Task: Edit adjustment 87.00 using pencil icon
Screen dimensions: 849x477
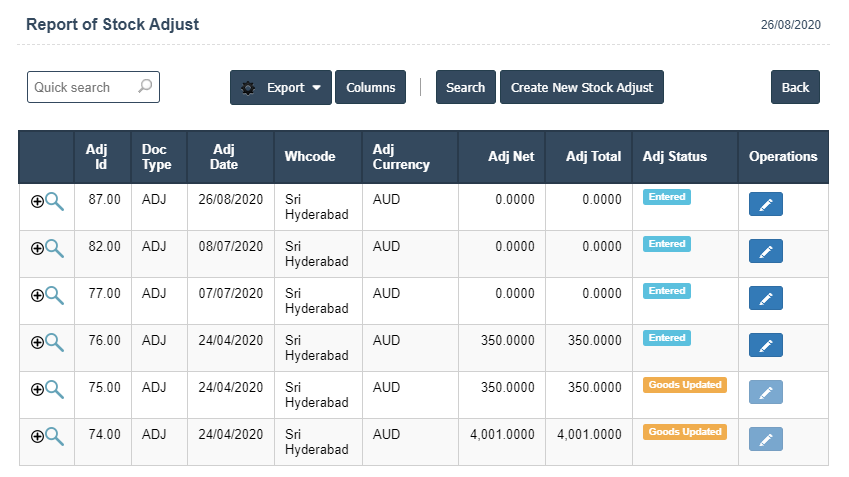Action: pyautogui.click(x=765, y=205)
